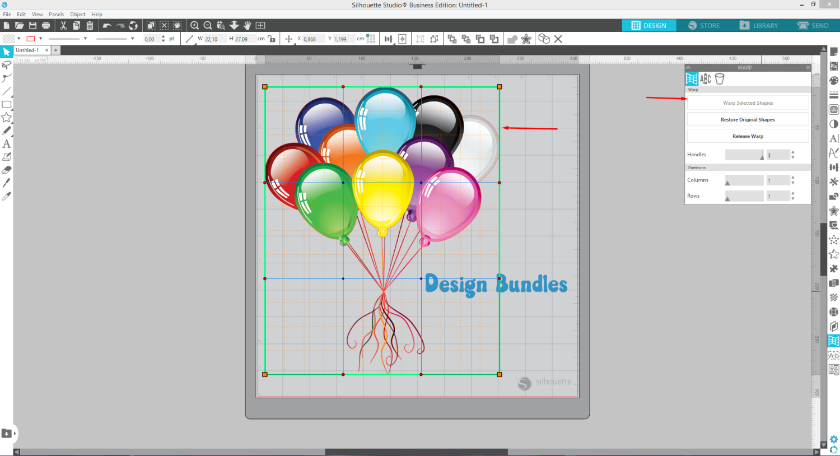Open the Line Style panel icon
The width and height of the screenshot is (840, 456).
pyautogui.click(x=834, y=95)
